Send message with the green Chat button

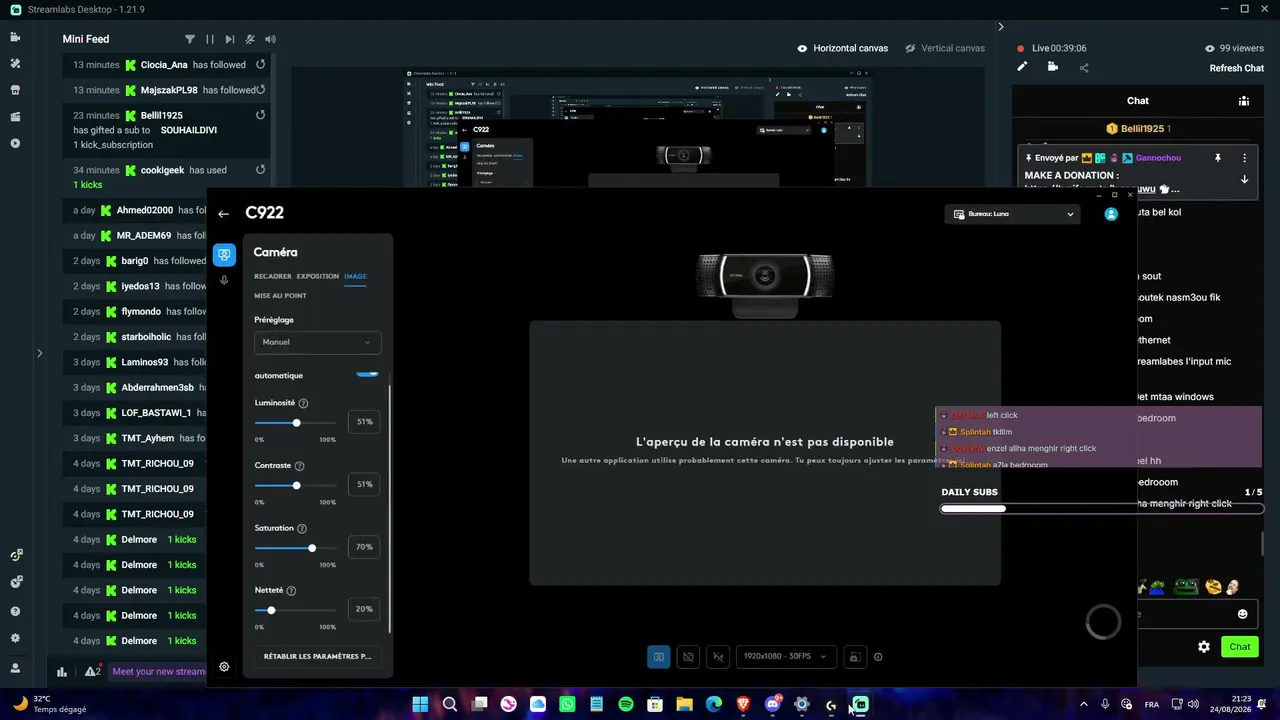tap(1240, 647)
